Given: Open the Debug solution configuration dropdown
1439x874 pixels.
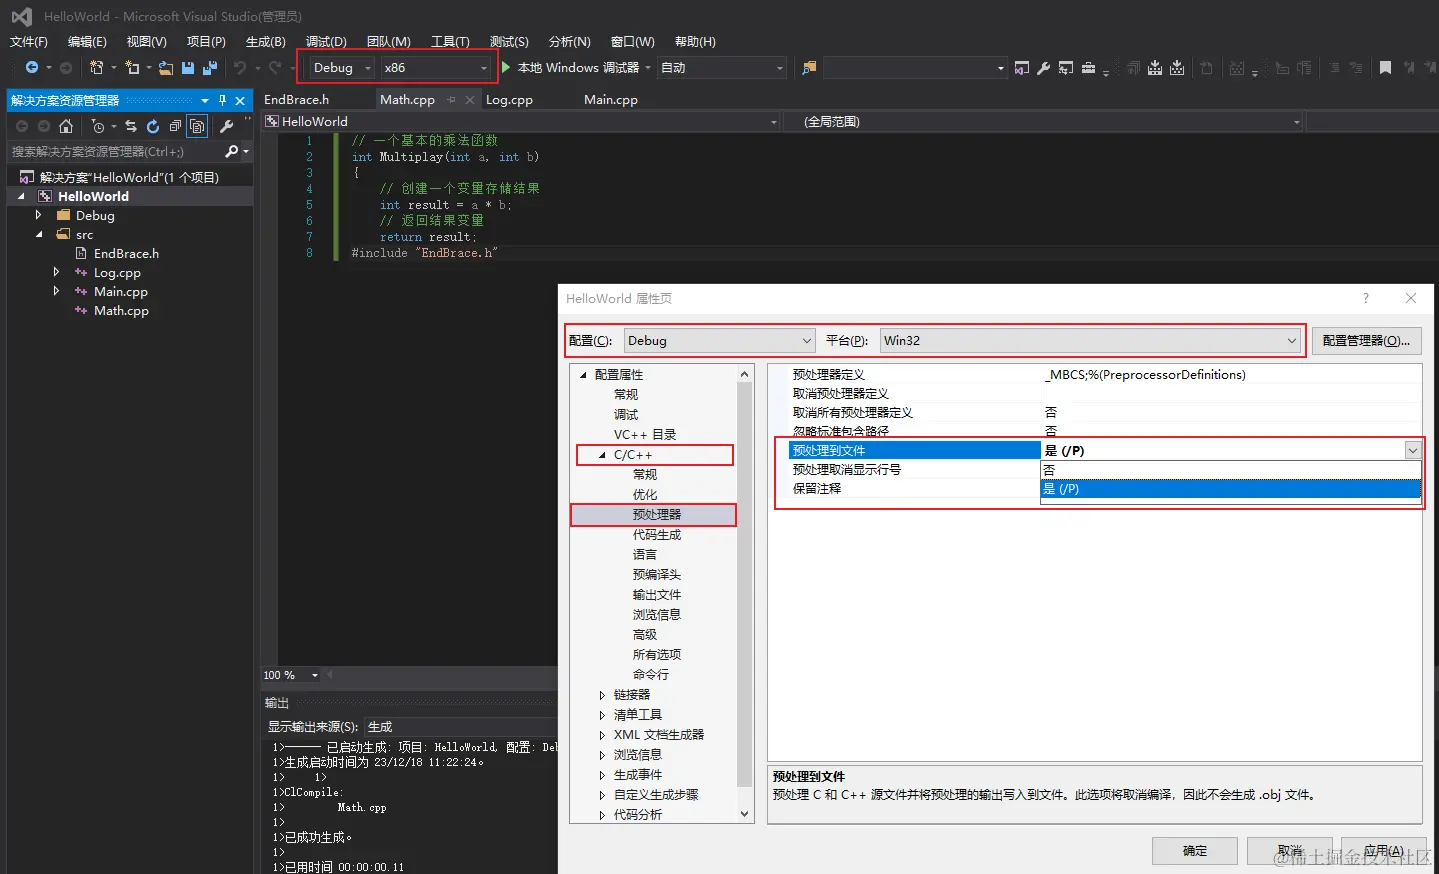Looking at the screenshot, I should [x=341, y=68].
